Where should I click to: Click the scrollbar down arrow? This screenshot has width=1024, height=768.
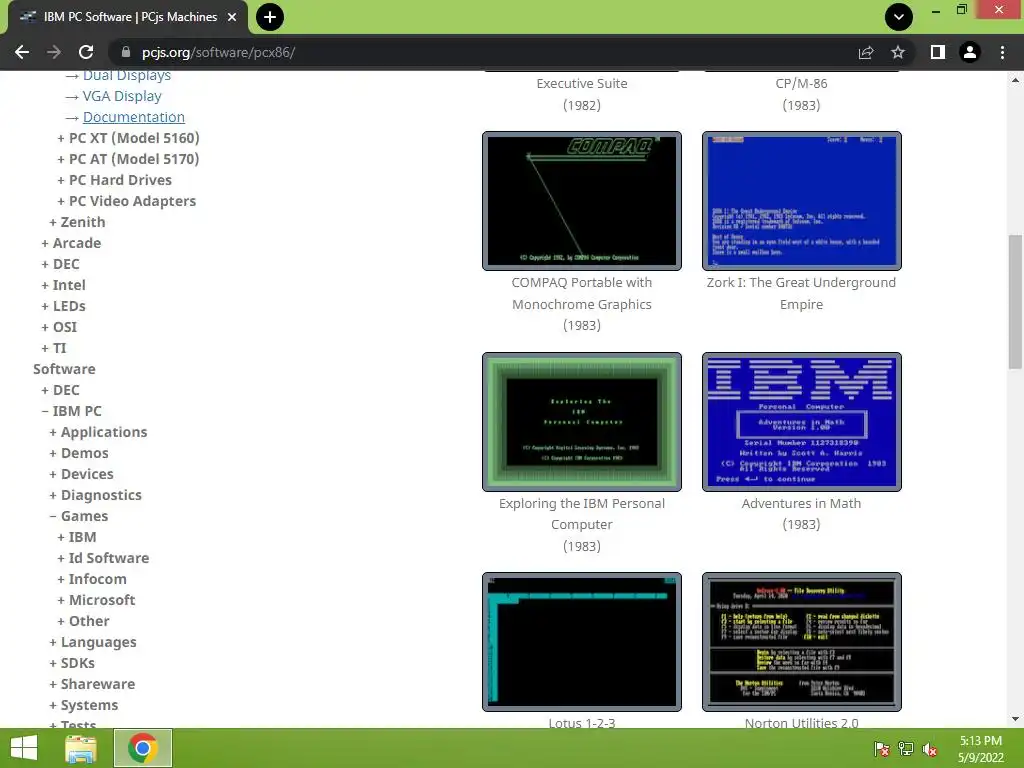pos(1015,720)
